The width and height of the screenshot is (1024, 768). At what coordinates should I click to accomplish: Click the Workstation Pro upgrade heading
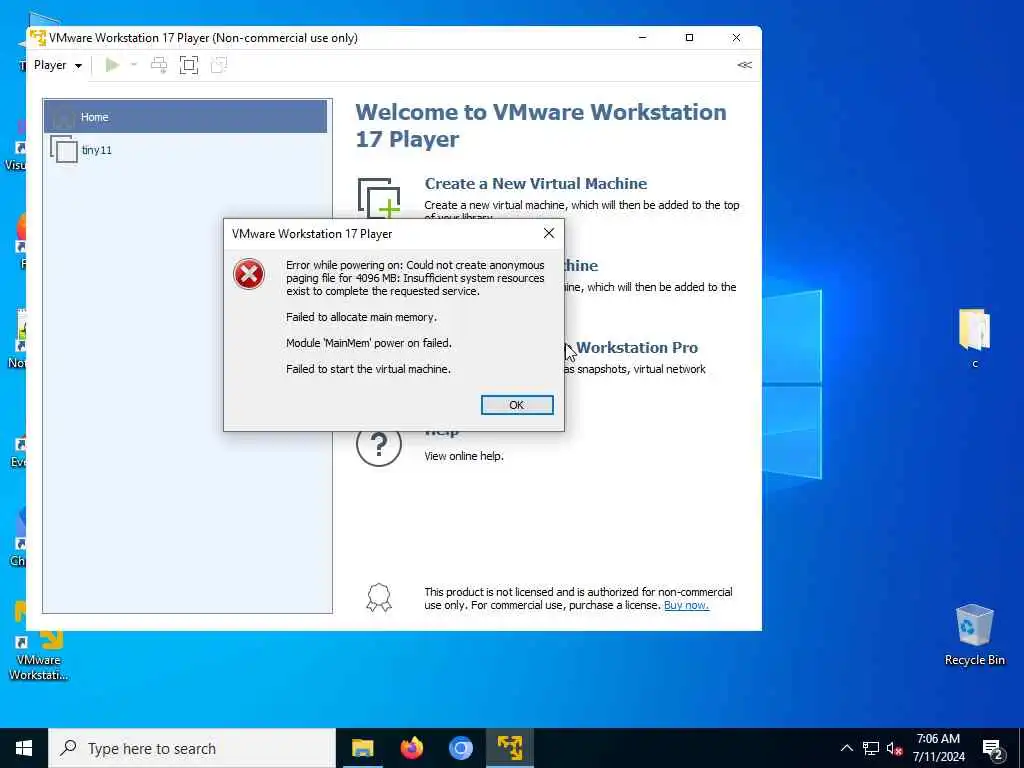[637, 347]
